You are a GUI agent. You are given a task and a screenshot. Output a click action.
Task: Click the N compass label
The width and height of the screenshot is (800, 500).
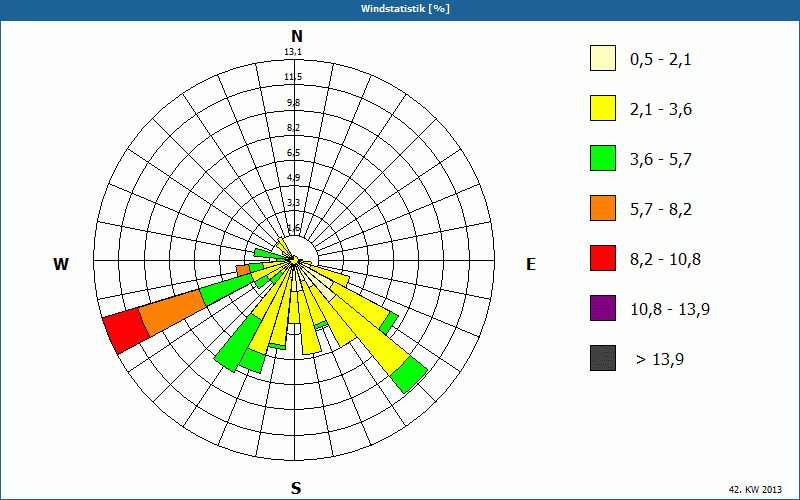tap(296, 36)
